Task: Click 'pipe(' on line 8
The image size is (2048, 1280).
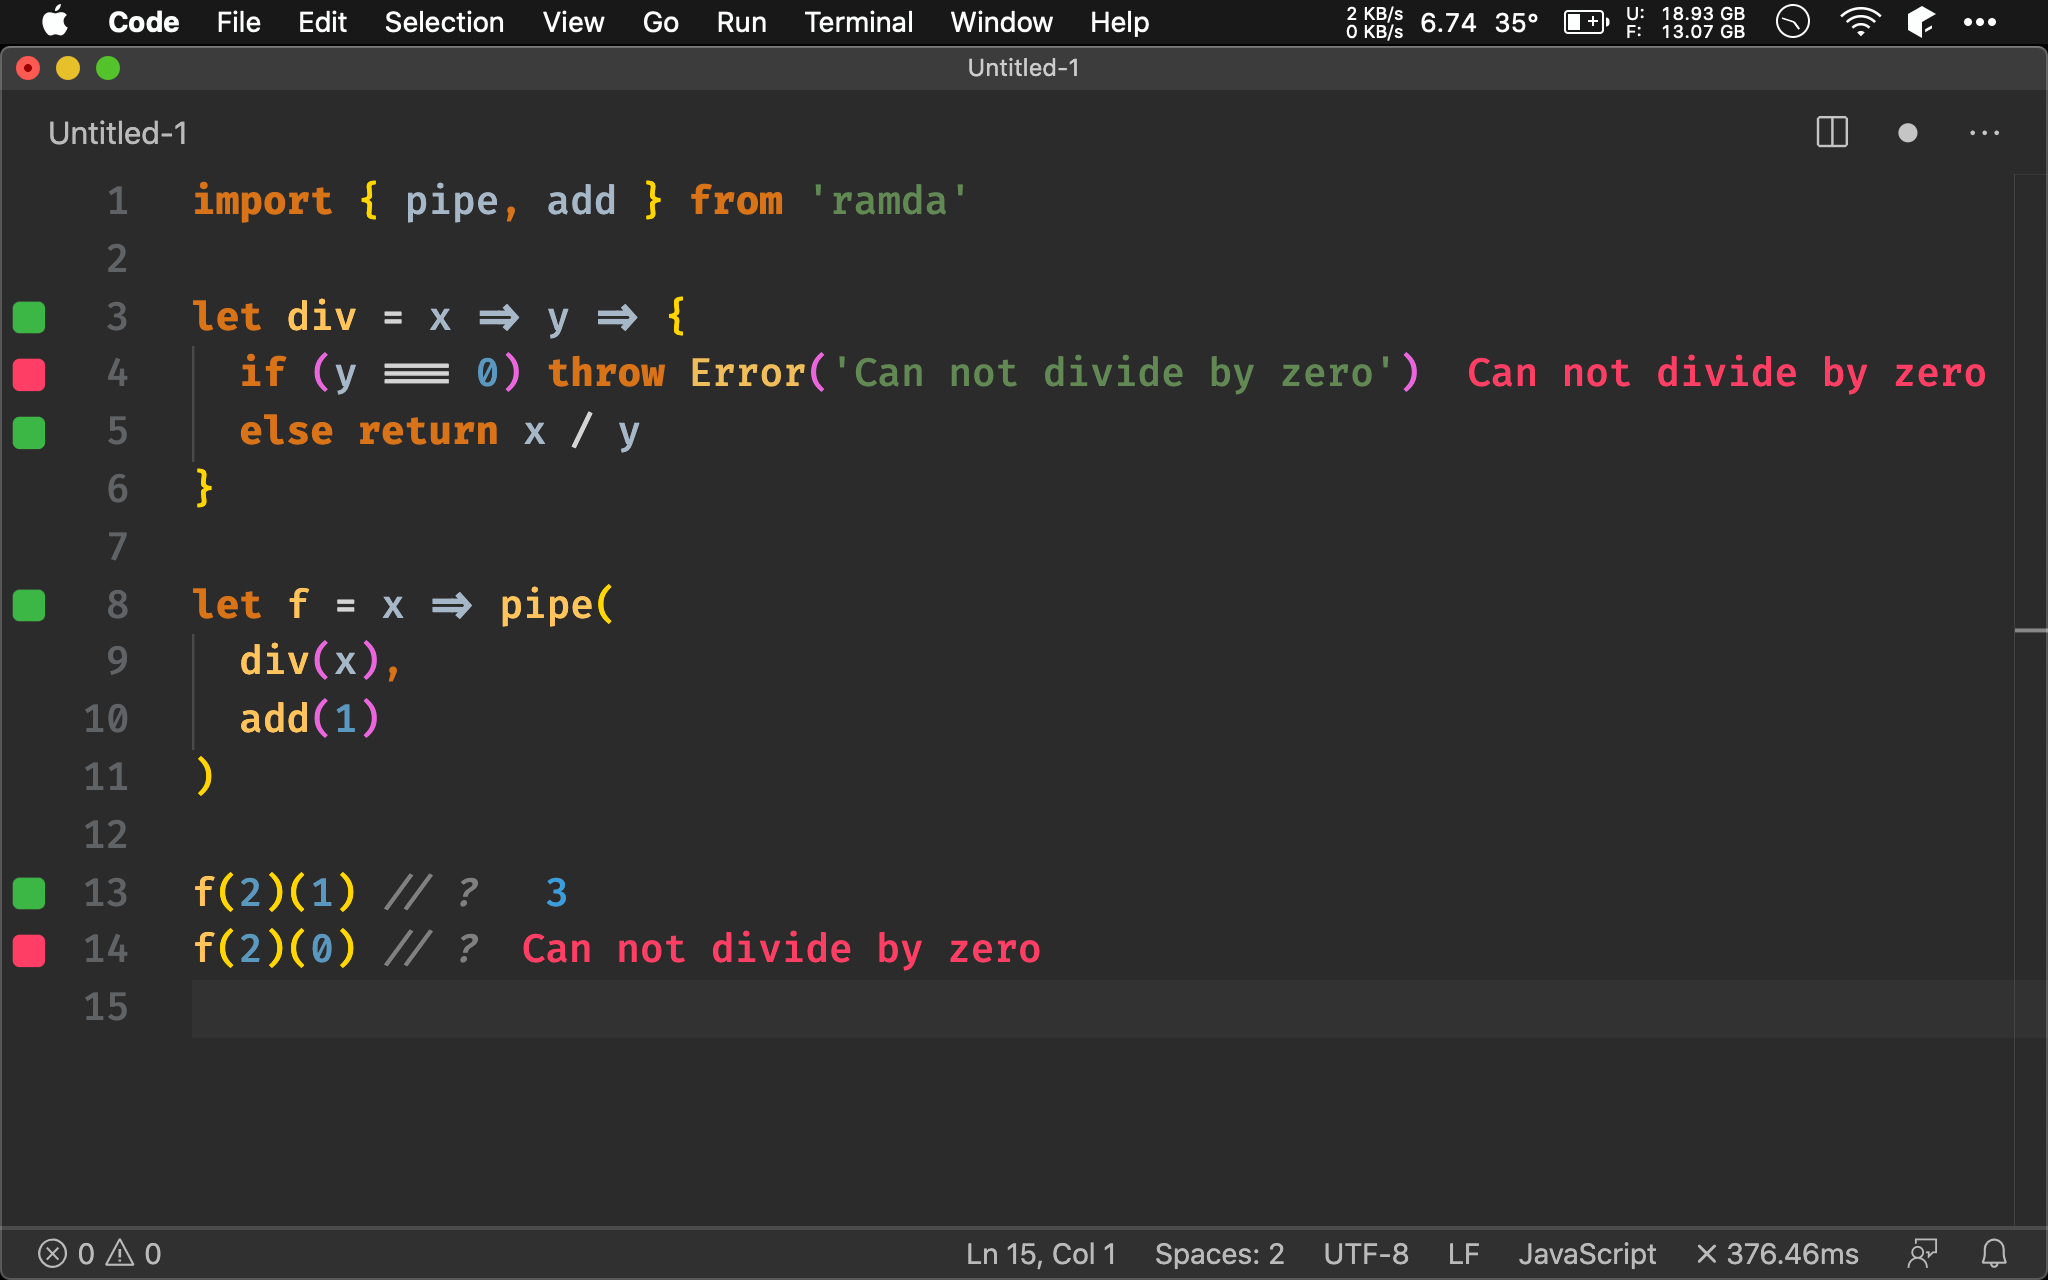Action: [x=557, y=605]
